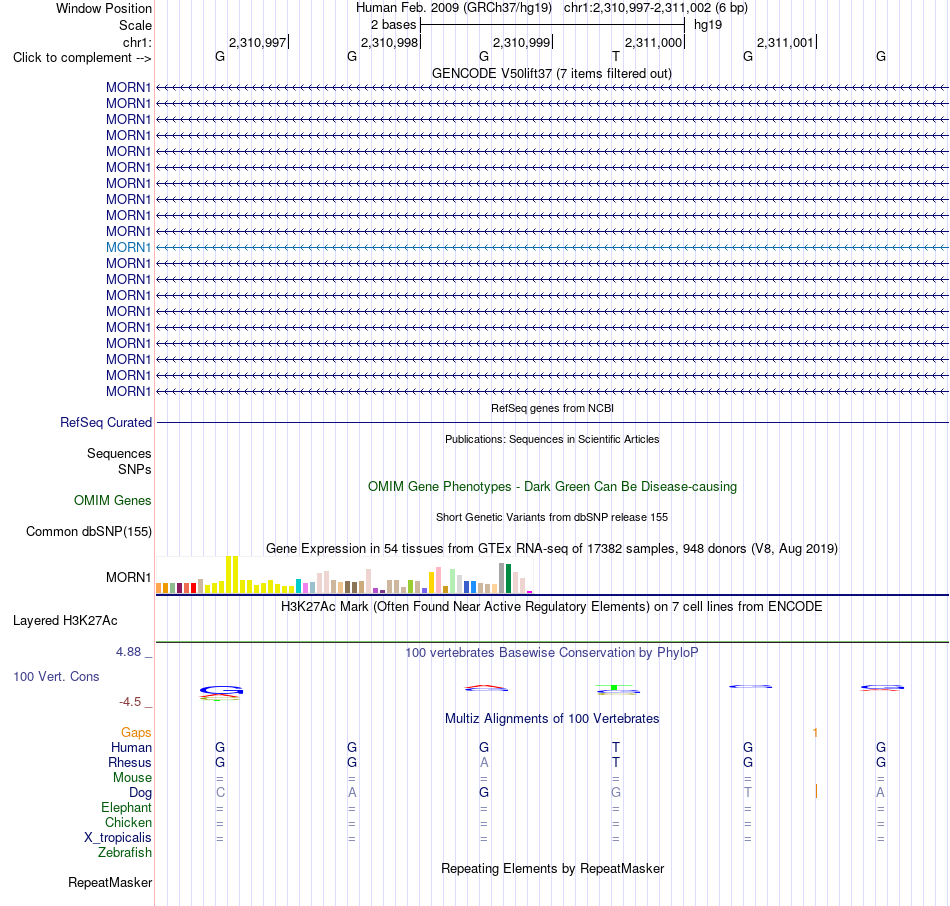Select the Chicken species label
Screen dimensions: 950x906
(128, 822)
